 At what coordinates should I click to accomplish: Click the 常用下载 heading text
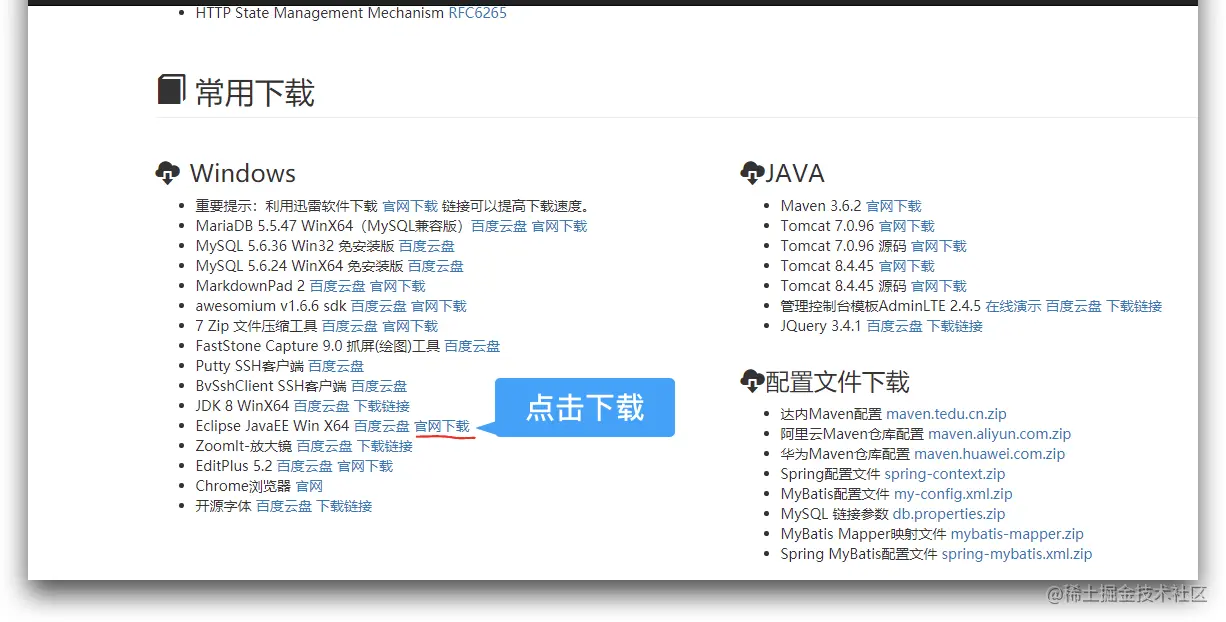255,93
